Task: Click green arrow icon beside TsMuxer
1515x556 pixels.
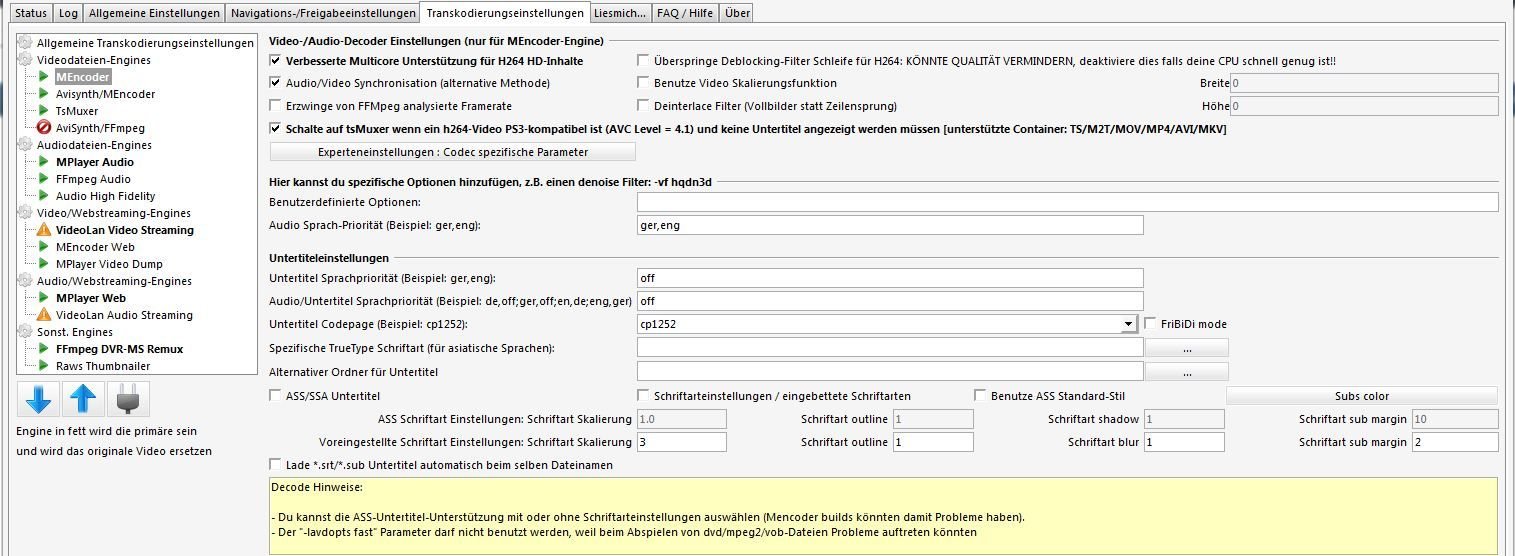Action: click(x=44, y=111)
